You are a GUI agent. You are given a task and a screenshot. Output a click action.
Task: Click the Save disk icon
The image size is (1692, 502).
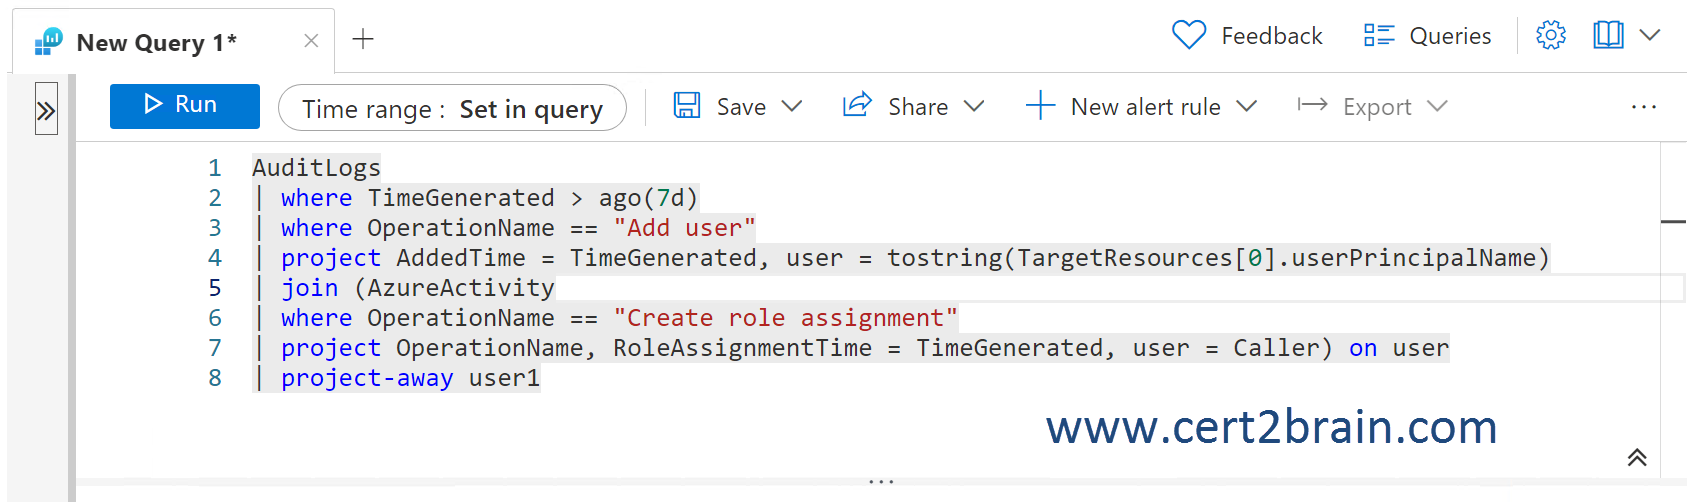point(687,106)
